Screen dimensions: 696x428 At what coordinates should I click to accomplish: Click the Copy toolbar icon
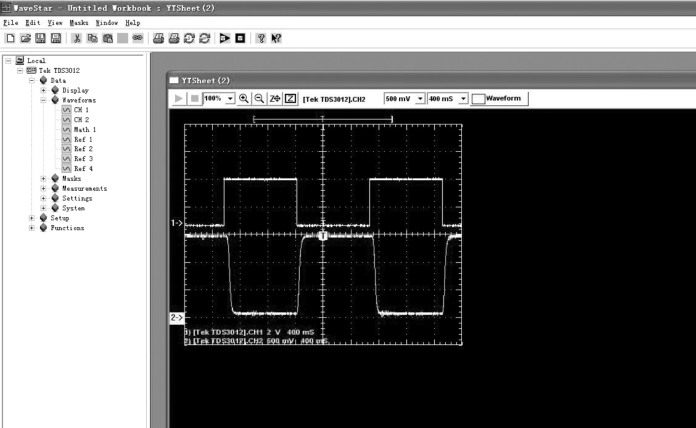coord(92,38)
